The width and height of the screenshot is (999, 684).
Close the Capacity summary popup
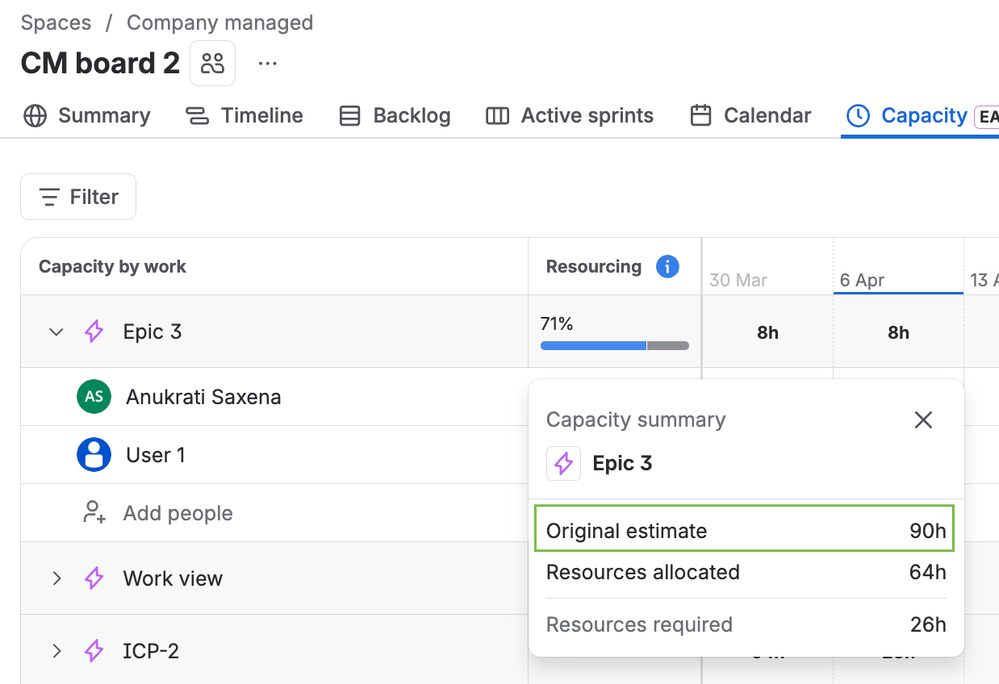(x=923, y=420)
